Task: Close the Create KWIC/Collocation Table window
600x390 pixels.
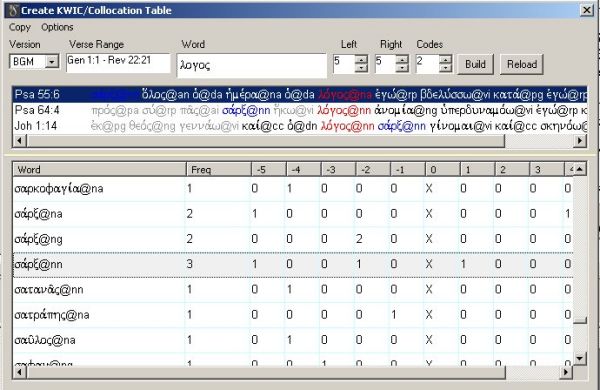Action: coord(587,10)
